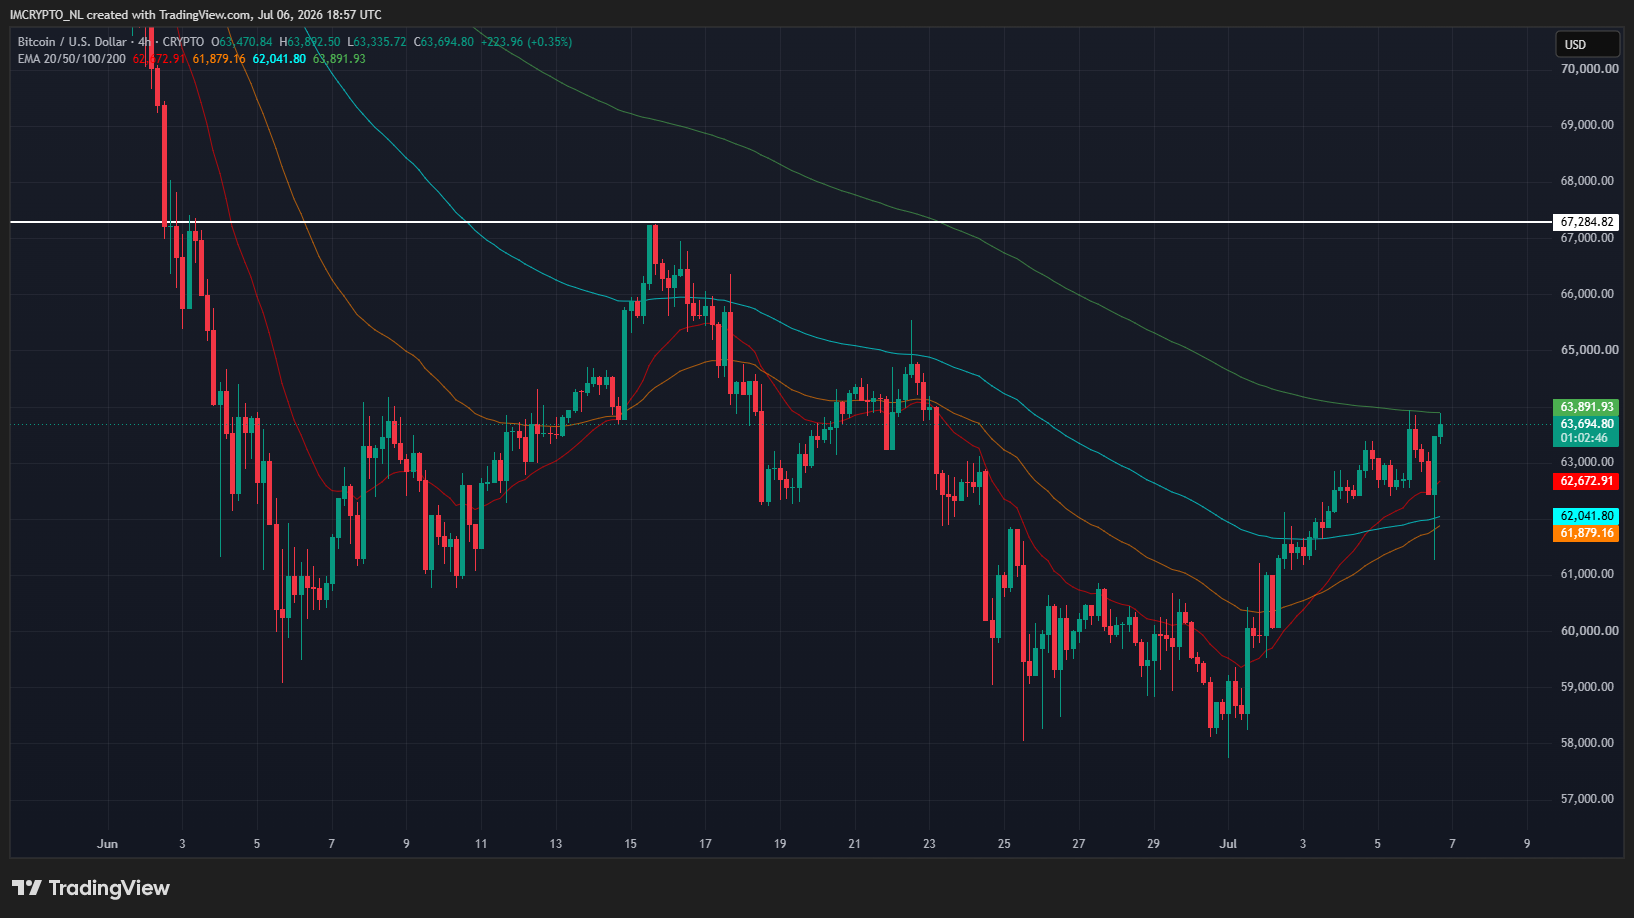
Task: Click the 69,000.00 price axis label
Action: click(x=1587, y=125)
